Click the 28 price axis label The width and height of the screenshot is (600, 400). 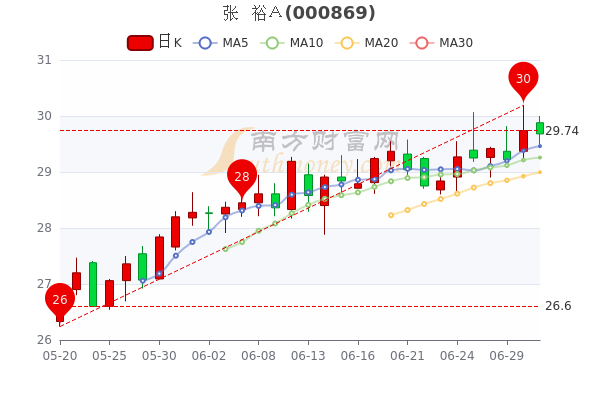[44, 228]
